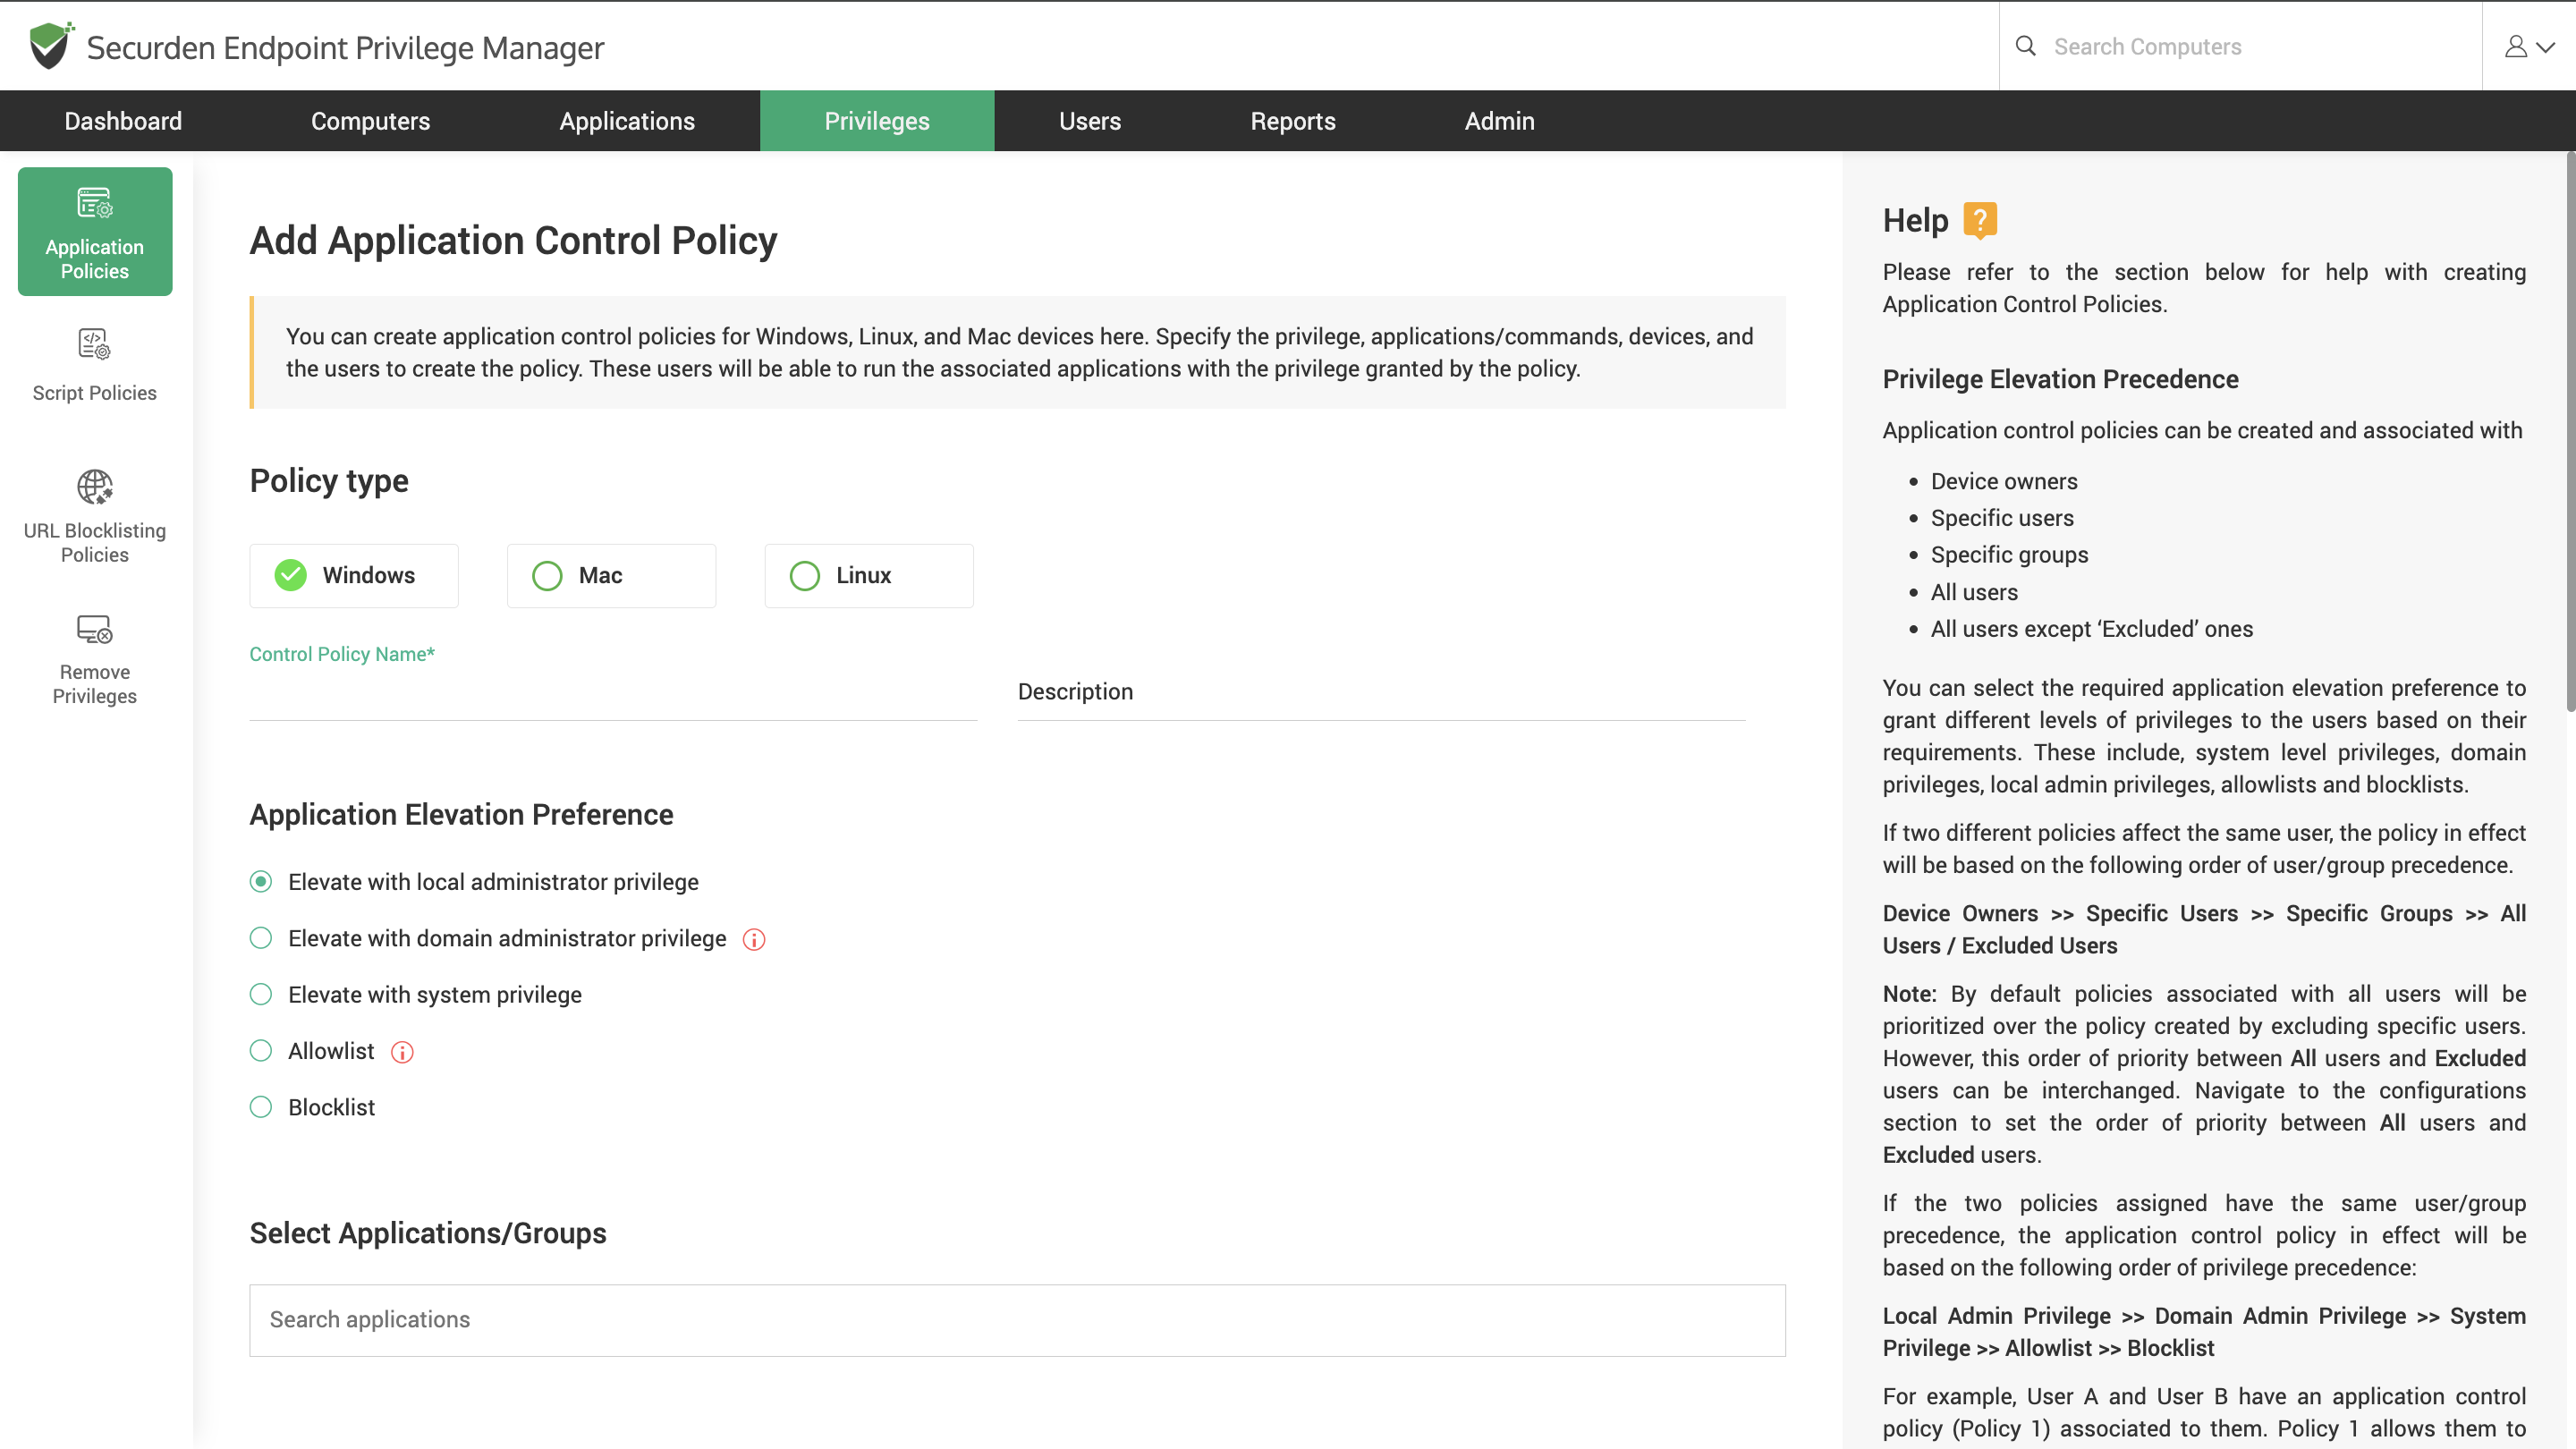Screen dimensions: 2576x1449
Task: Open the Applications tab
Action: [627, 121]
